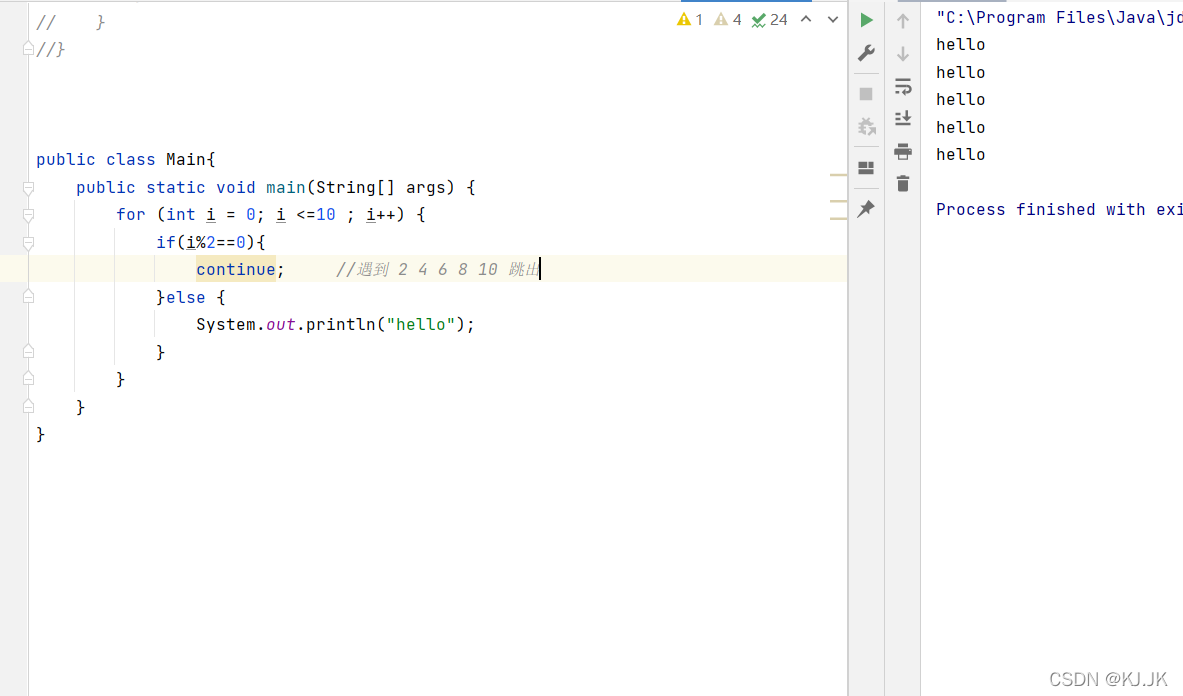Click the if(i%2==0) condition
This screenshot has width=1183, height=696.
[x=210, y=242]
